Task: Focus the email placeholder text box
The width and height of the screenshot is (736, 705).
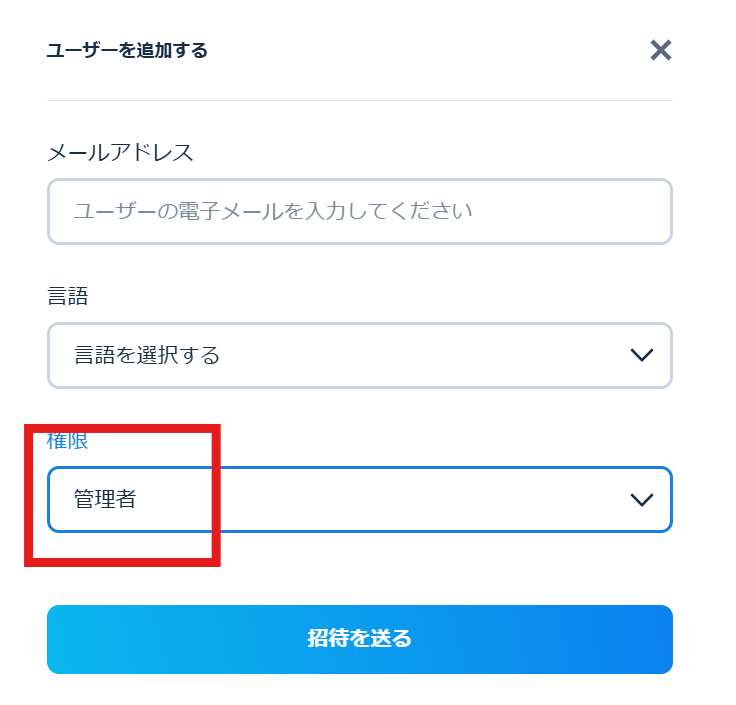Action: 359,211
